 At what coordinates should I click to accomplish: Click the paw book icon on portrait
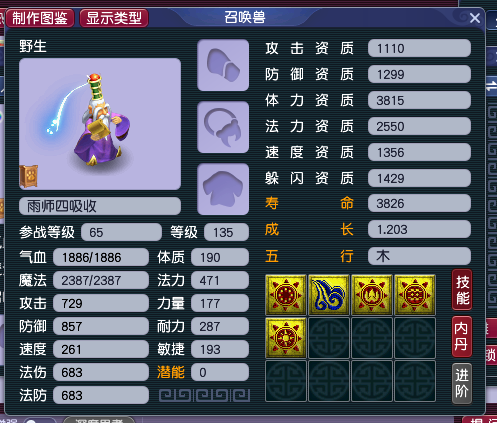click(x=29, y=176)
